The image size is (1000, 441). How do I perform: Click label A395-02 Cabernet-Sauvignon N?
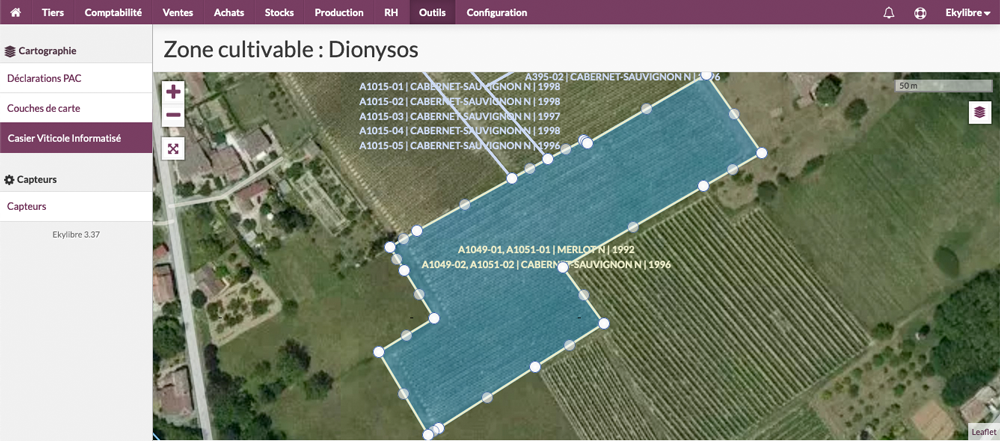point(622,77)
